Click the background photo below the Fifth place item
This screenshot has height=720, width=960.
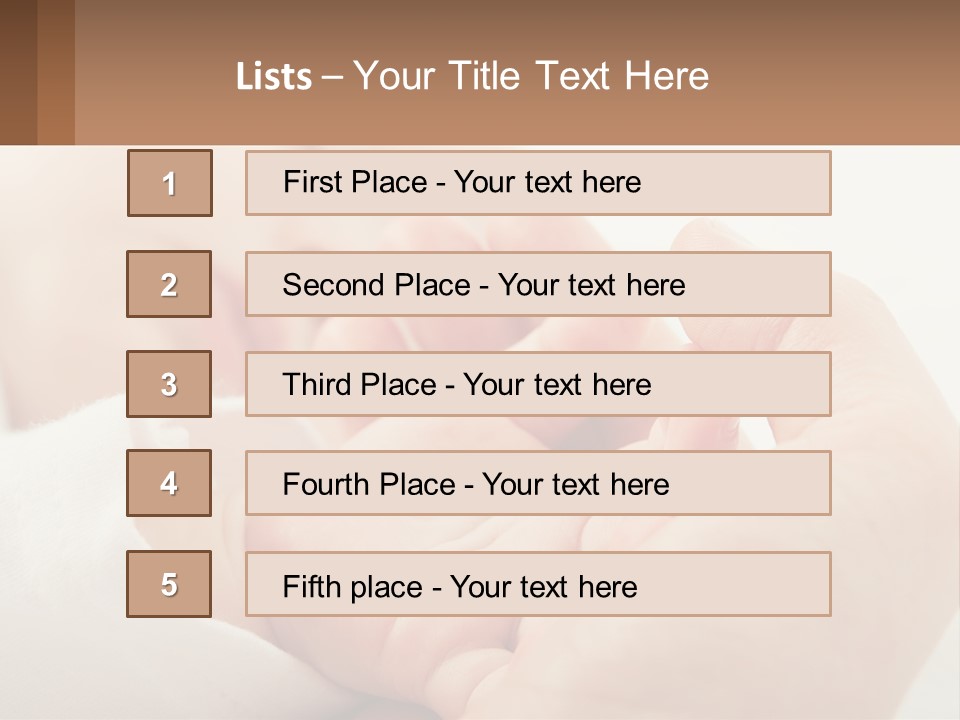click(480, 668)
